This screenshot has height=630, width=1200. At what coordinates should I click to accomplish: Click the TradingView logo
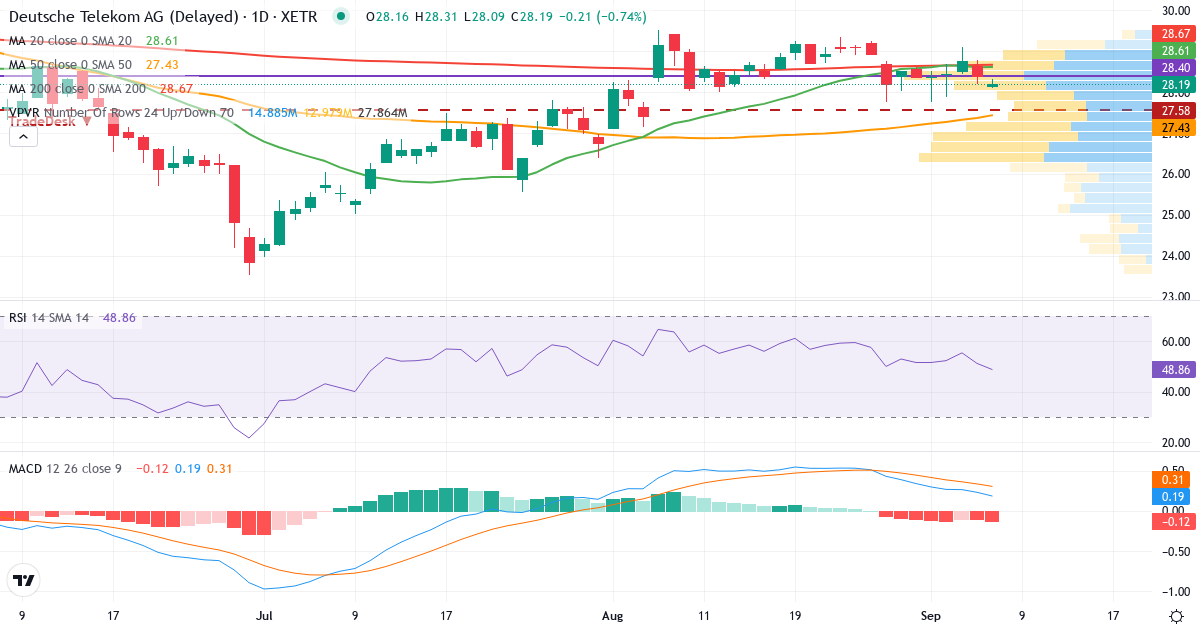point(23,580)
